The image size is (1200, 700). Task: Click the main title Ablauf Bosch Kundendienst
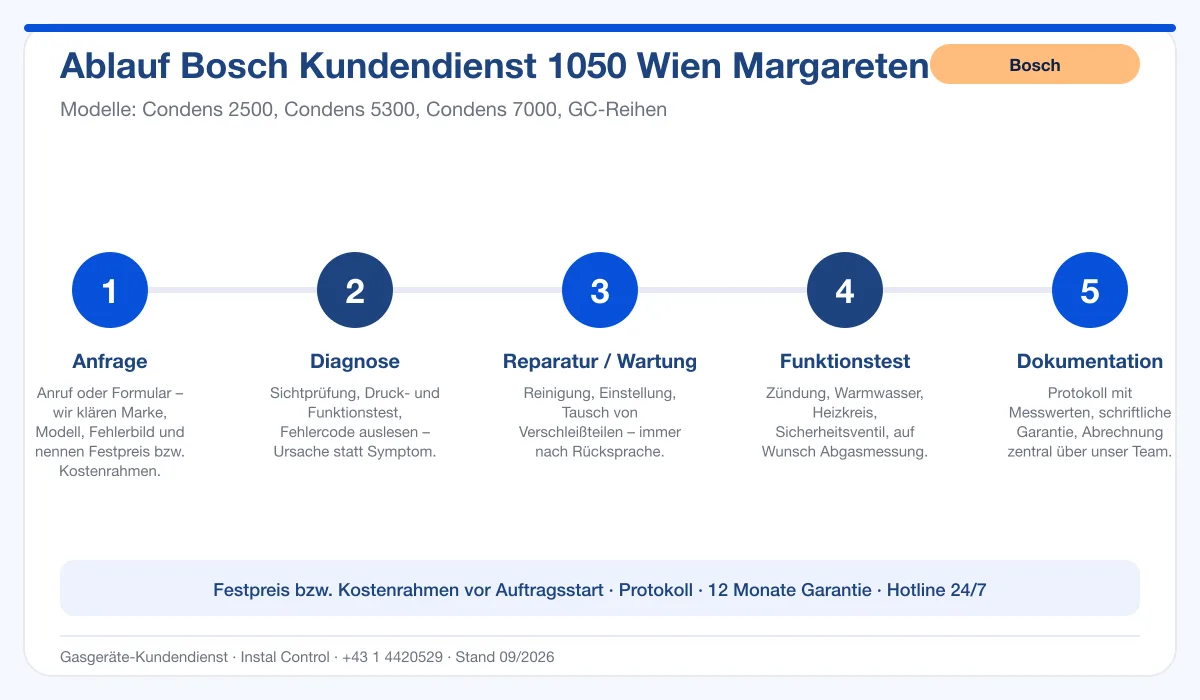(495, 65)
